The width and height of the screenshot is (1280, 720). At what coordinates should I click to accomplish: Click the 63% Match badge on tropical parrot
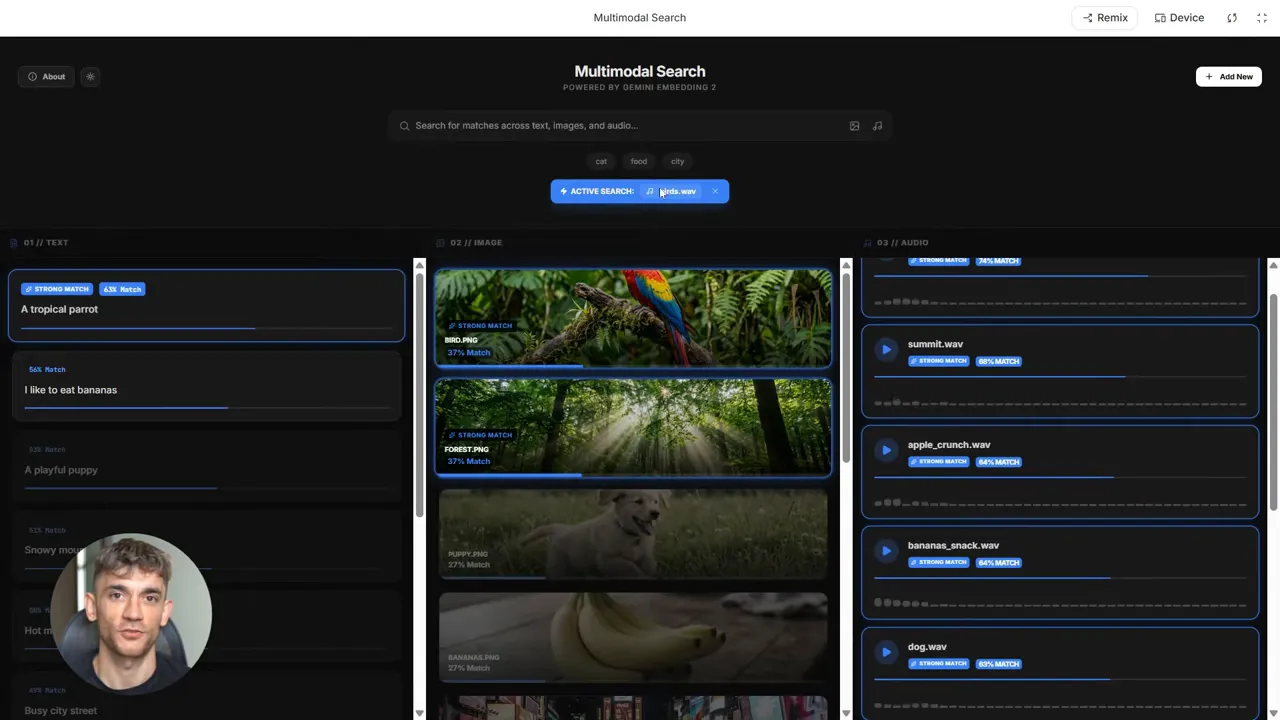pos(122,289)
